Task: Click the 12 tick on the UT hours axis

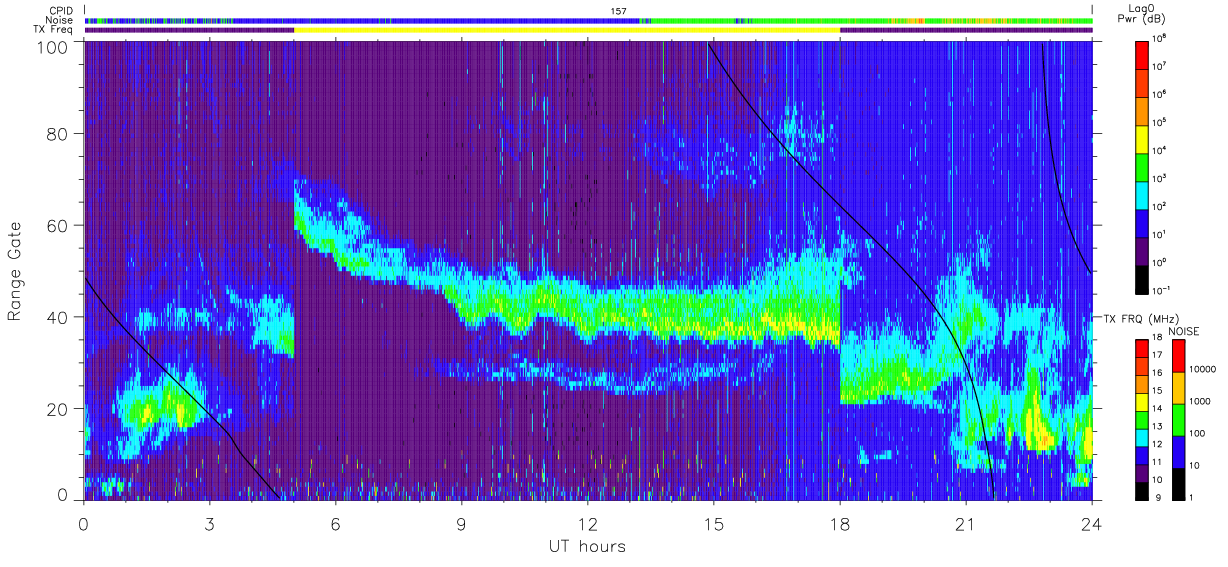Action: (x=587, y=523)
